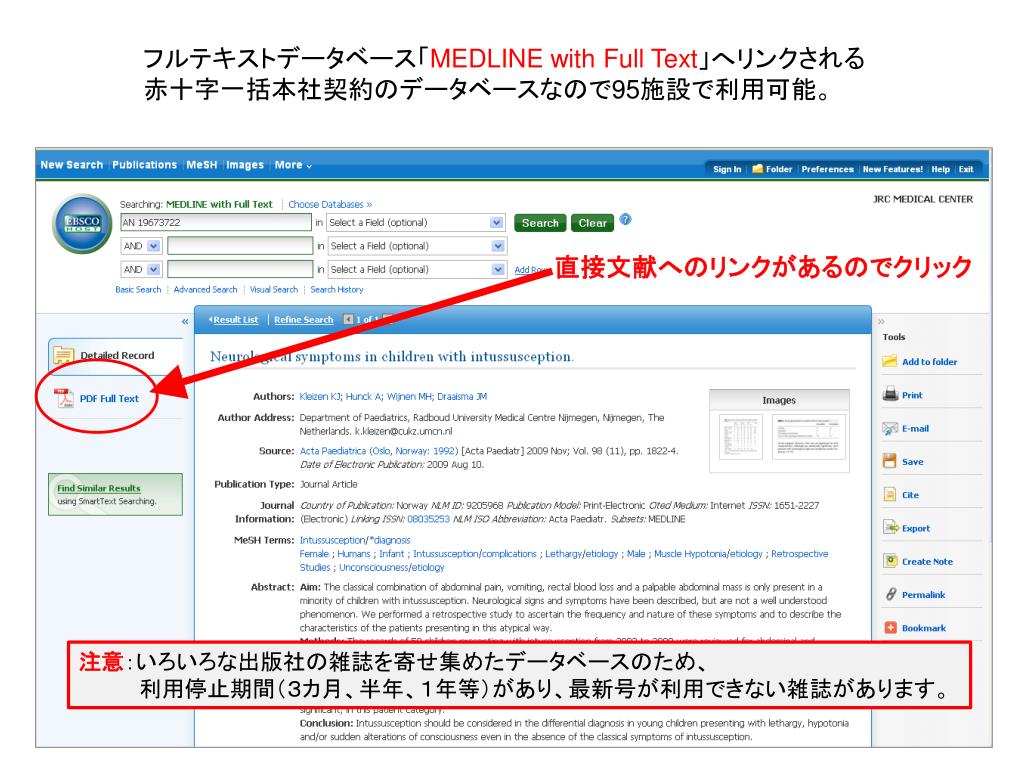Open second Select a Field dropdown
1024x768 pixels.
[498, 246]
